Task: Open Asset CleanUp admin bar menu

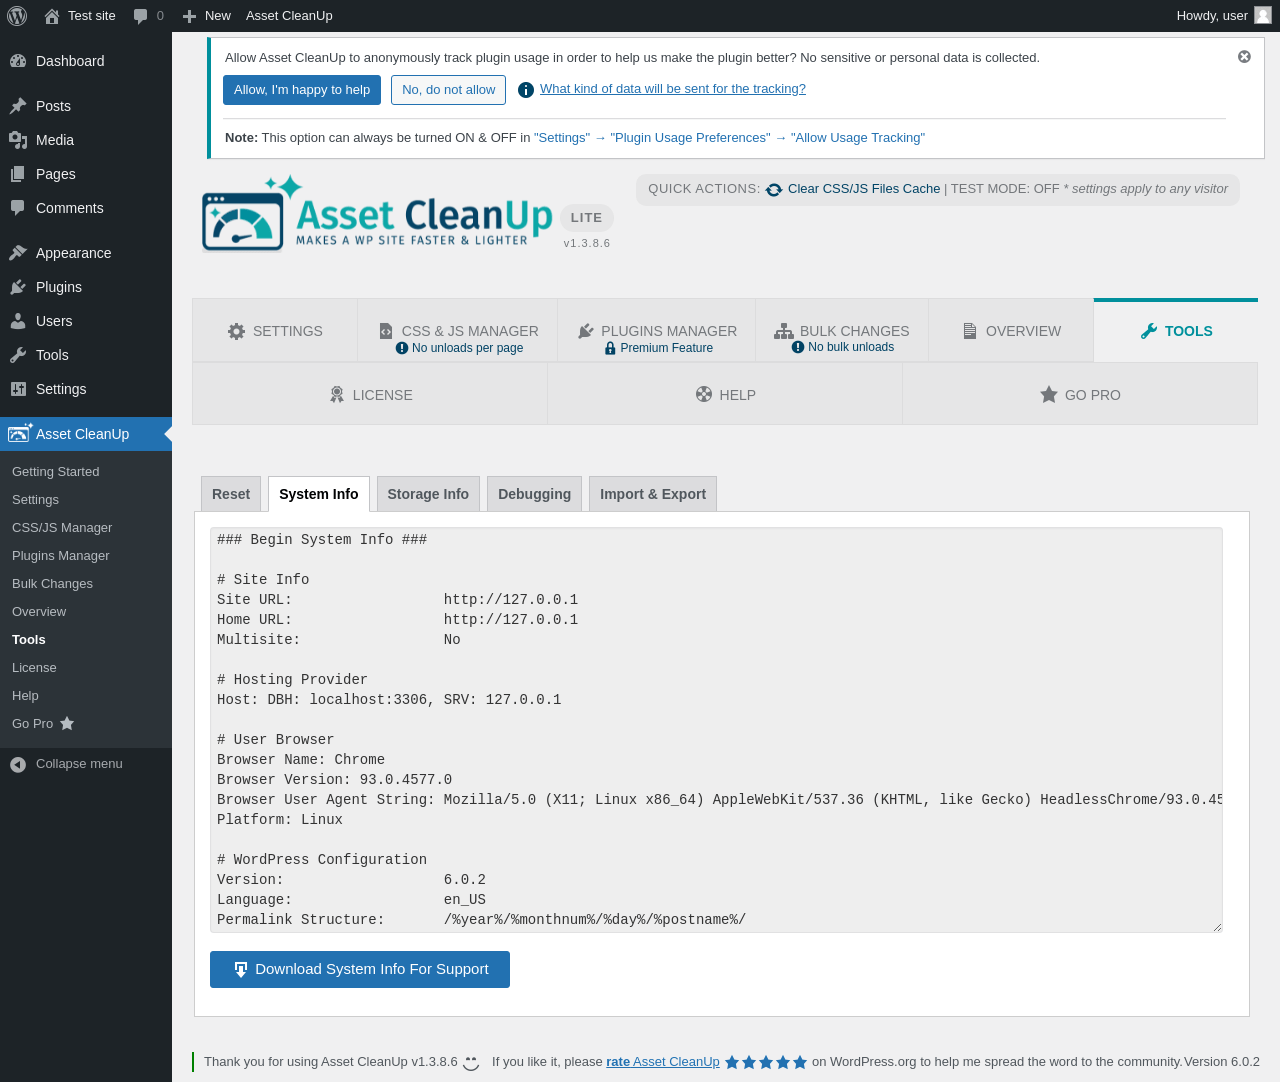Action: (x=289, y=16)
